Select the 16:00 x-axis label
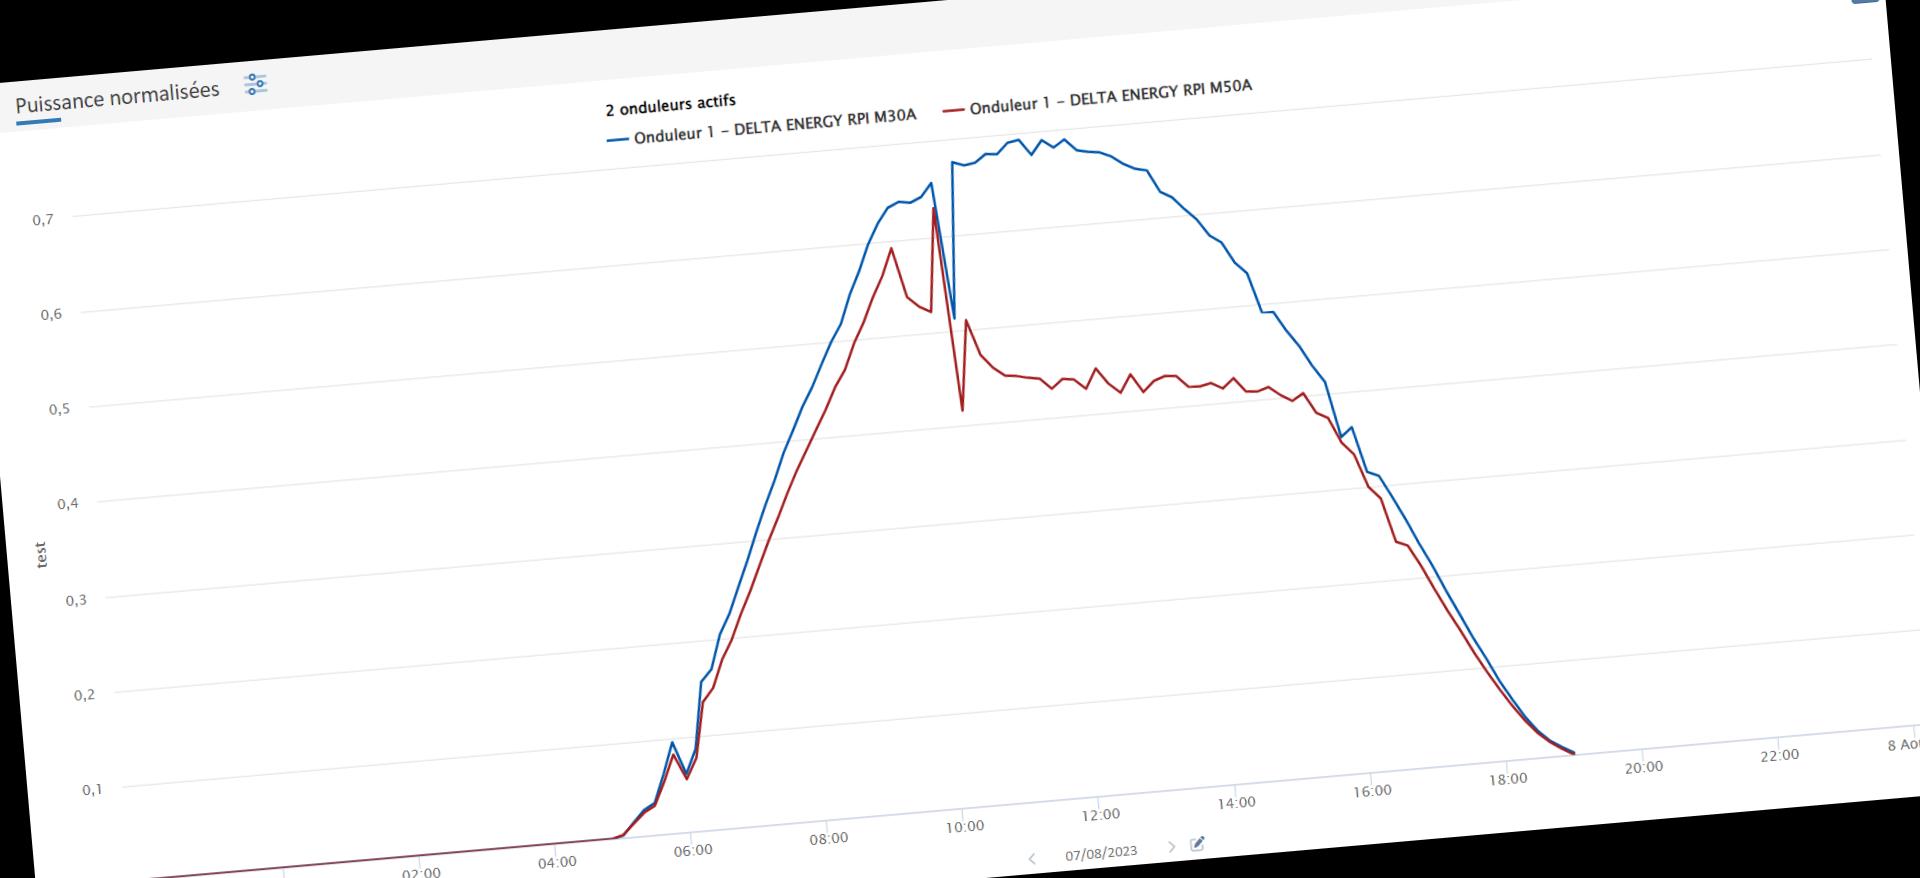The image size is (1920, 878). pyautogui.click(x=1372, y=790)
